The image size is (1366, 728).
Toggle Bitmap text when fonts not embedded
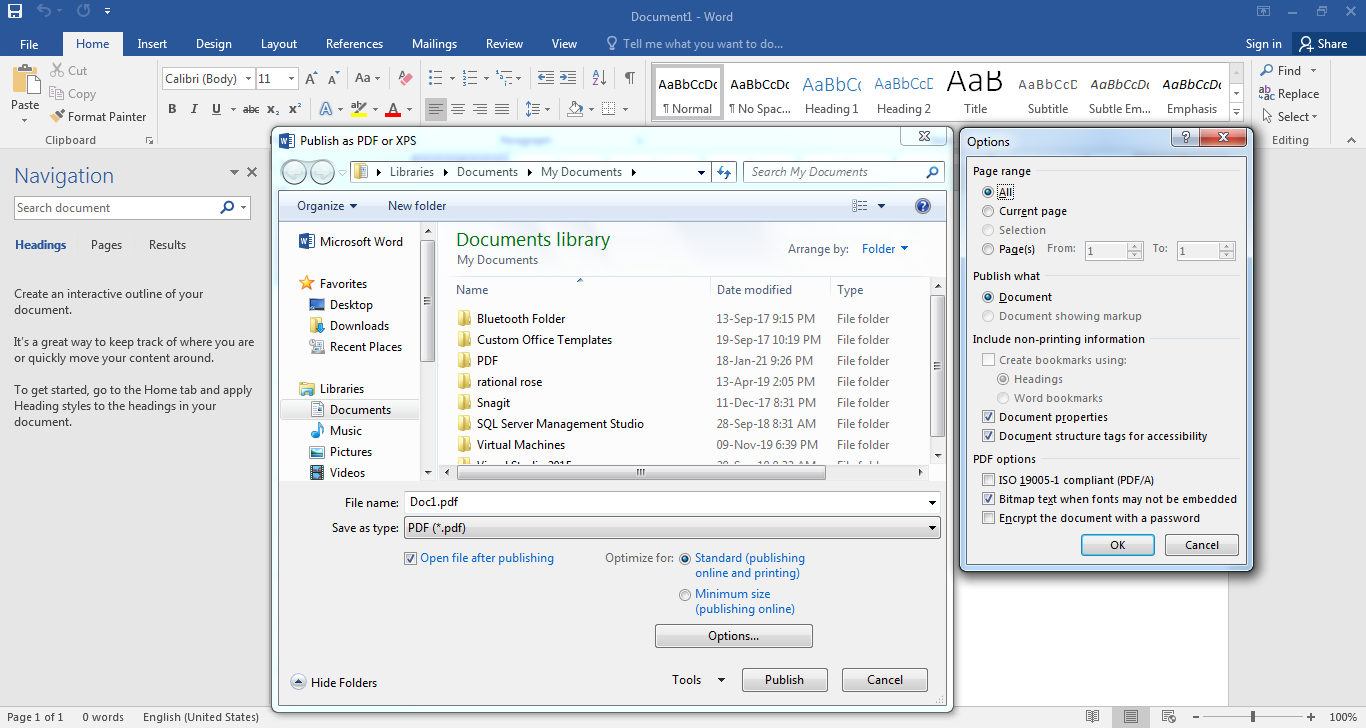point(988,499)
